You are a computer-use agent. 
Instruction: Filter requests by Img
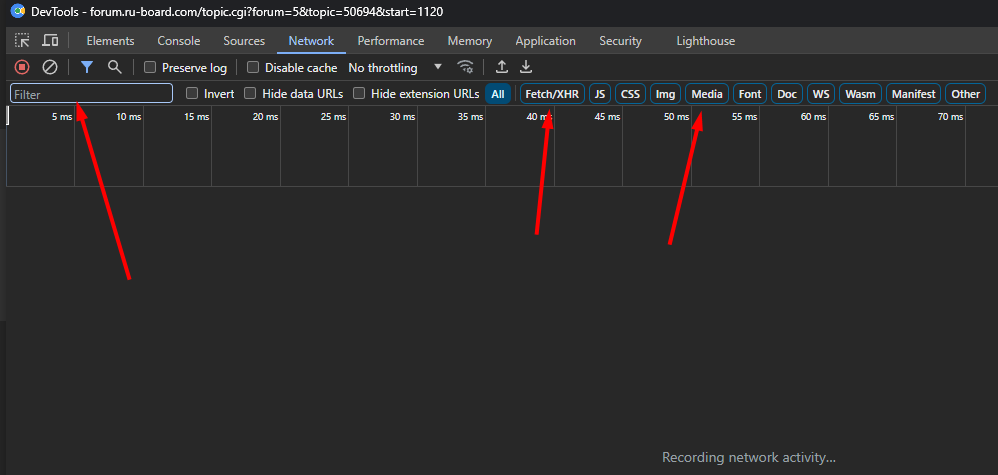(665, 94)
